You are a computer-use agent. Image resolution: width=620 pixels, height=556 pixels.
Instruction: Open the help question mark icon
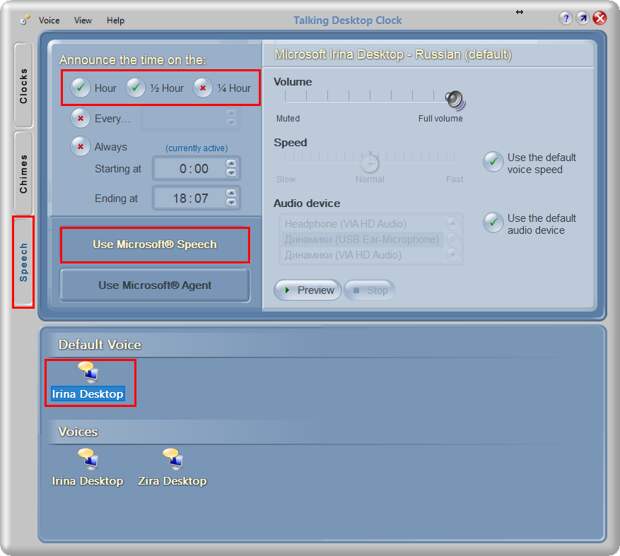[x=565, y=18]
